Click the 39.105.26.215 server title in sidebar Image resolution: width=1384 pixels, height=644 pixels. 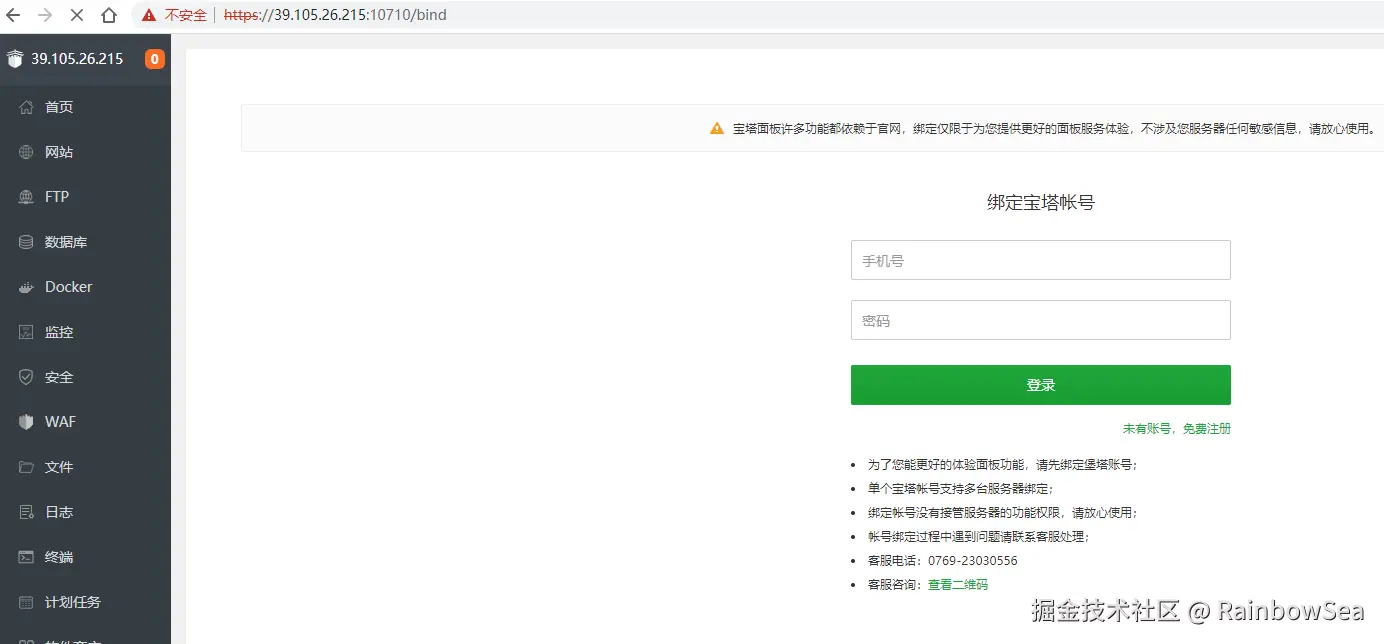point(77,59)
